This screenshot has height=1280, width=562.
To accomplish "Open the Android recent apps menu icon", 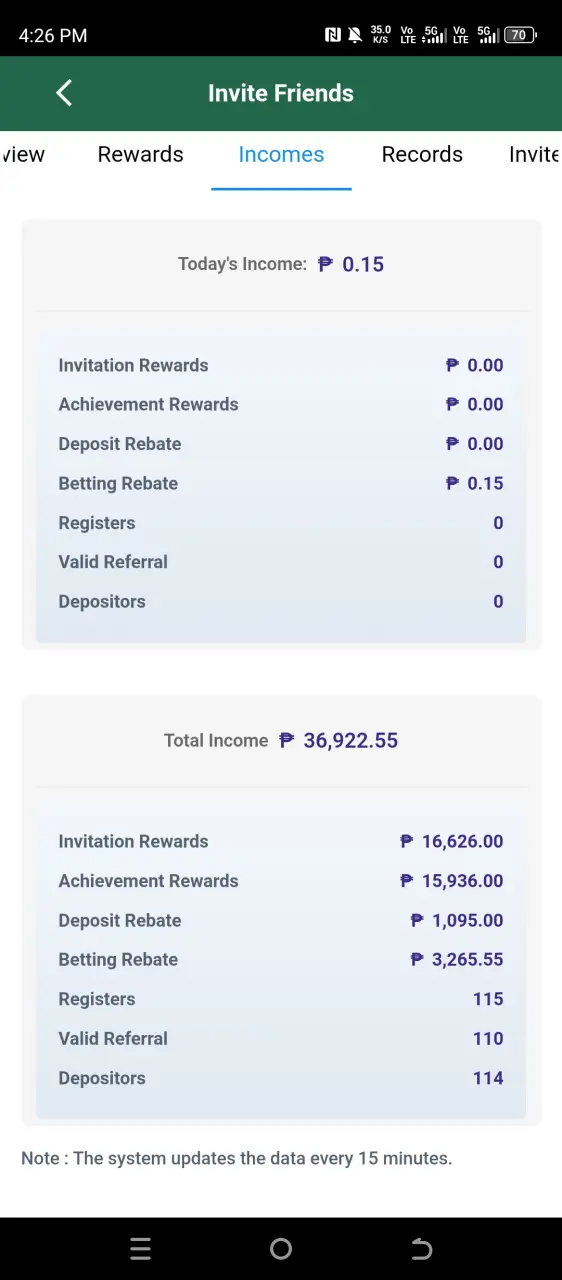I will coord(141,1248).
